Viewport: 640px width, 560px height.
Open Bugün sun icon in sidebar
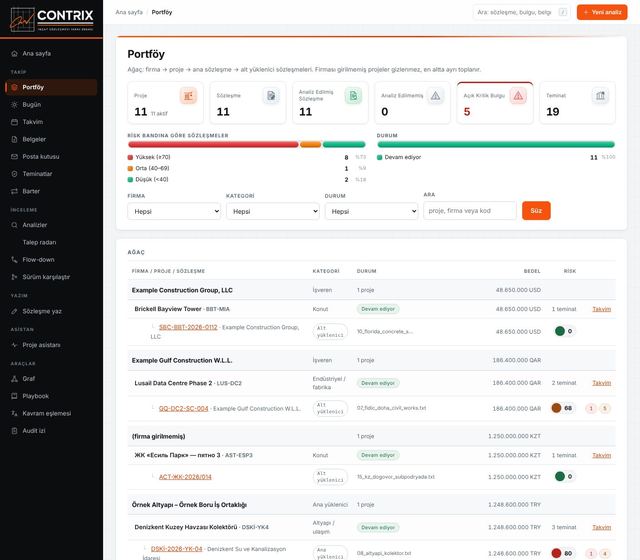click(14, 104)
